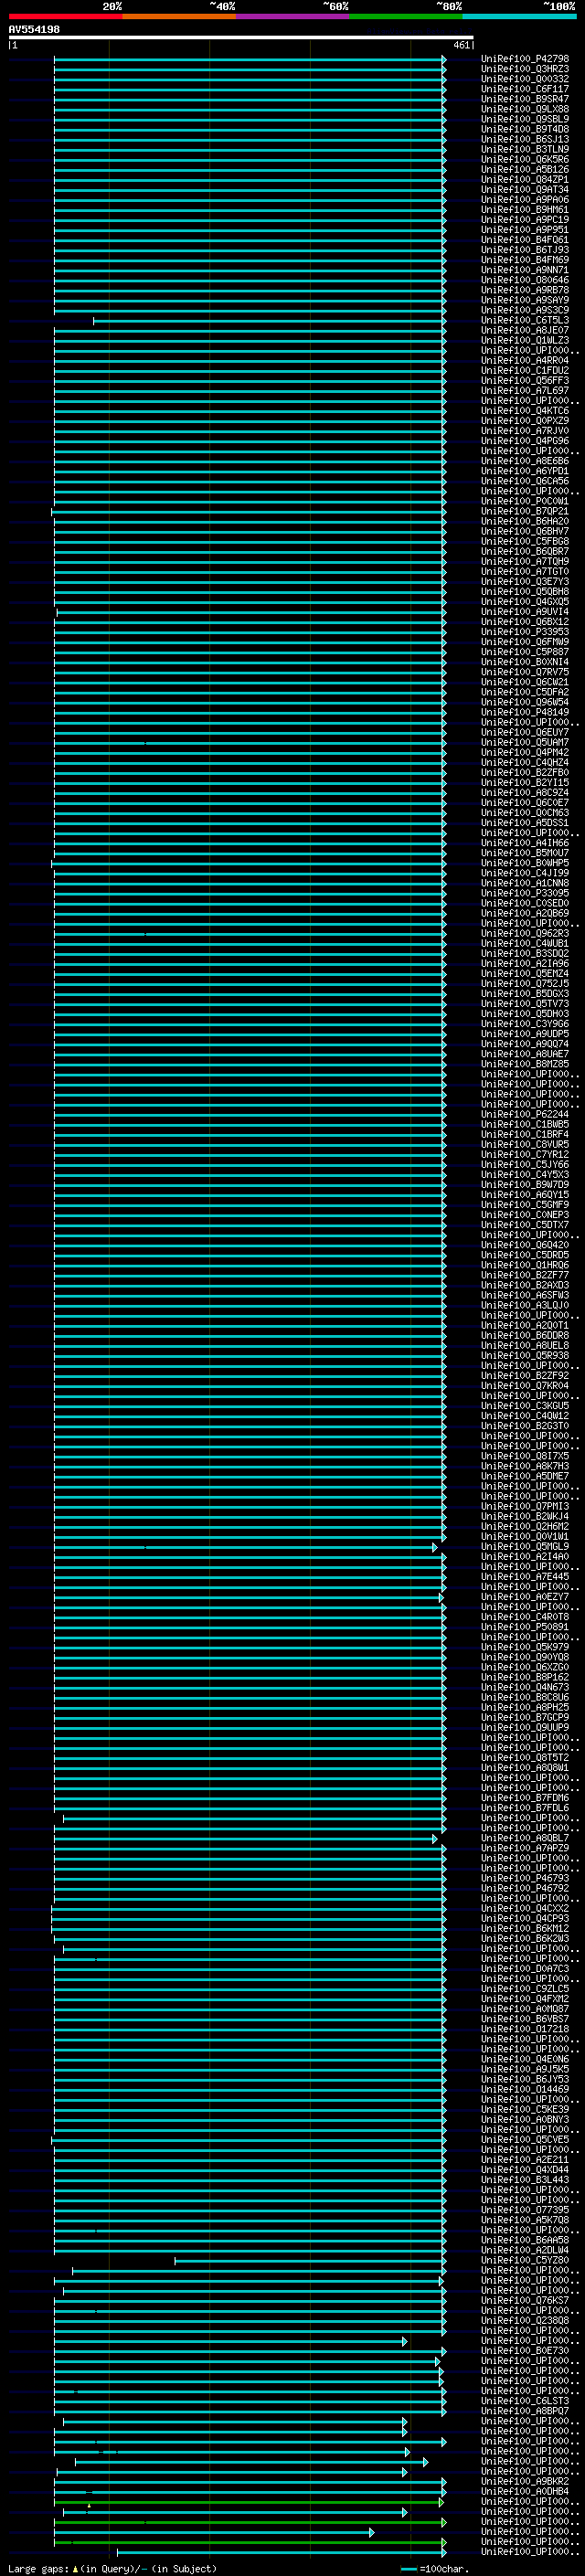Click the red 20% identity legend segment
Viewport: 585px width, 2576px height.
coord(66,16)
